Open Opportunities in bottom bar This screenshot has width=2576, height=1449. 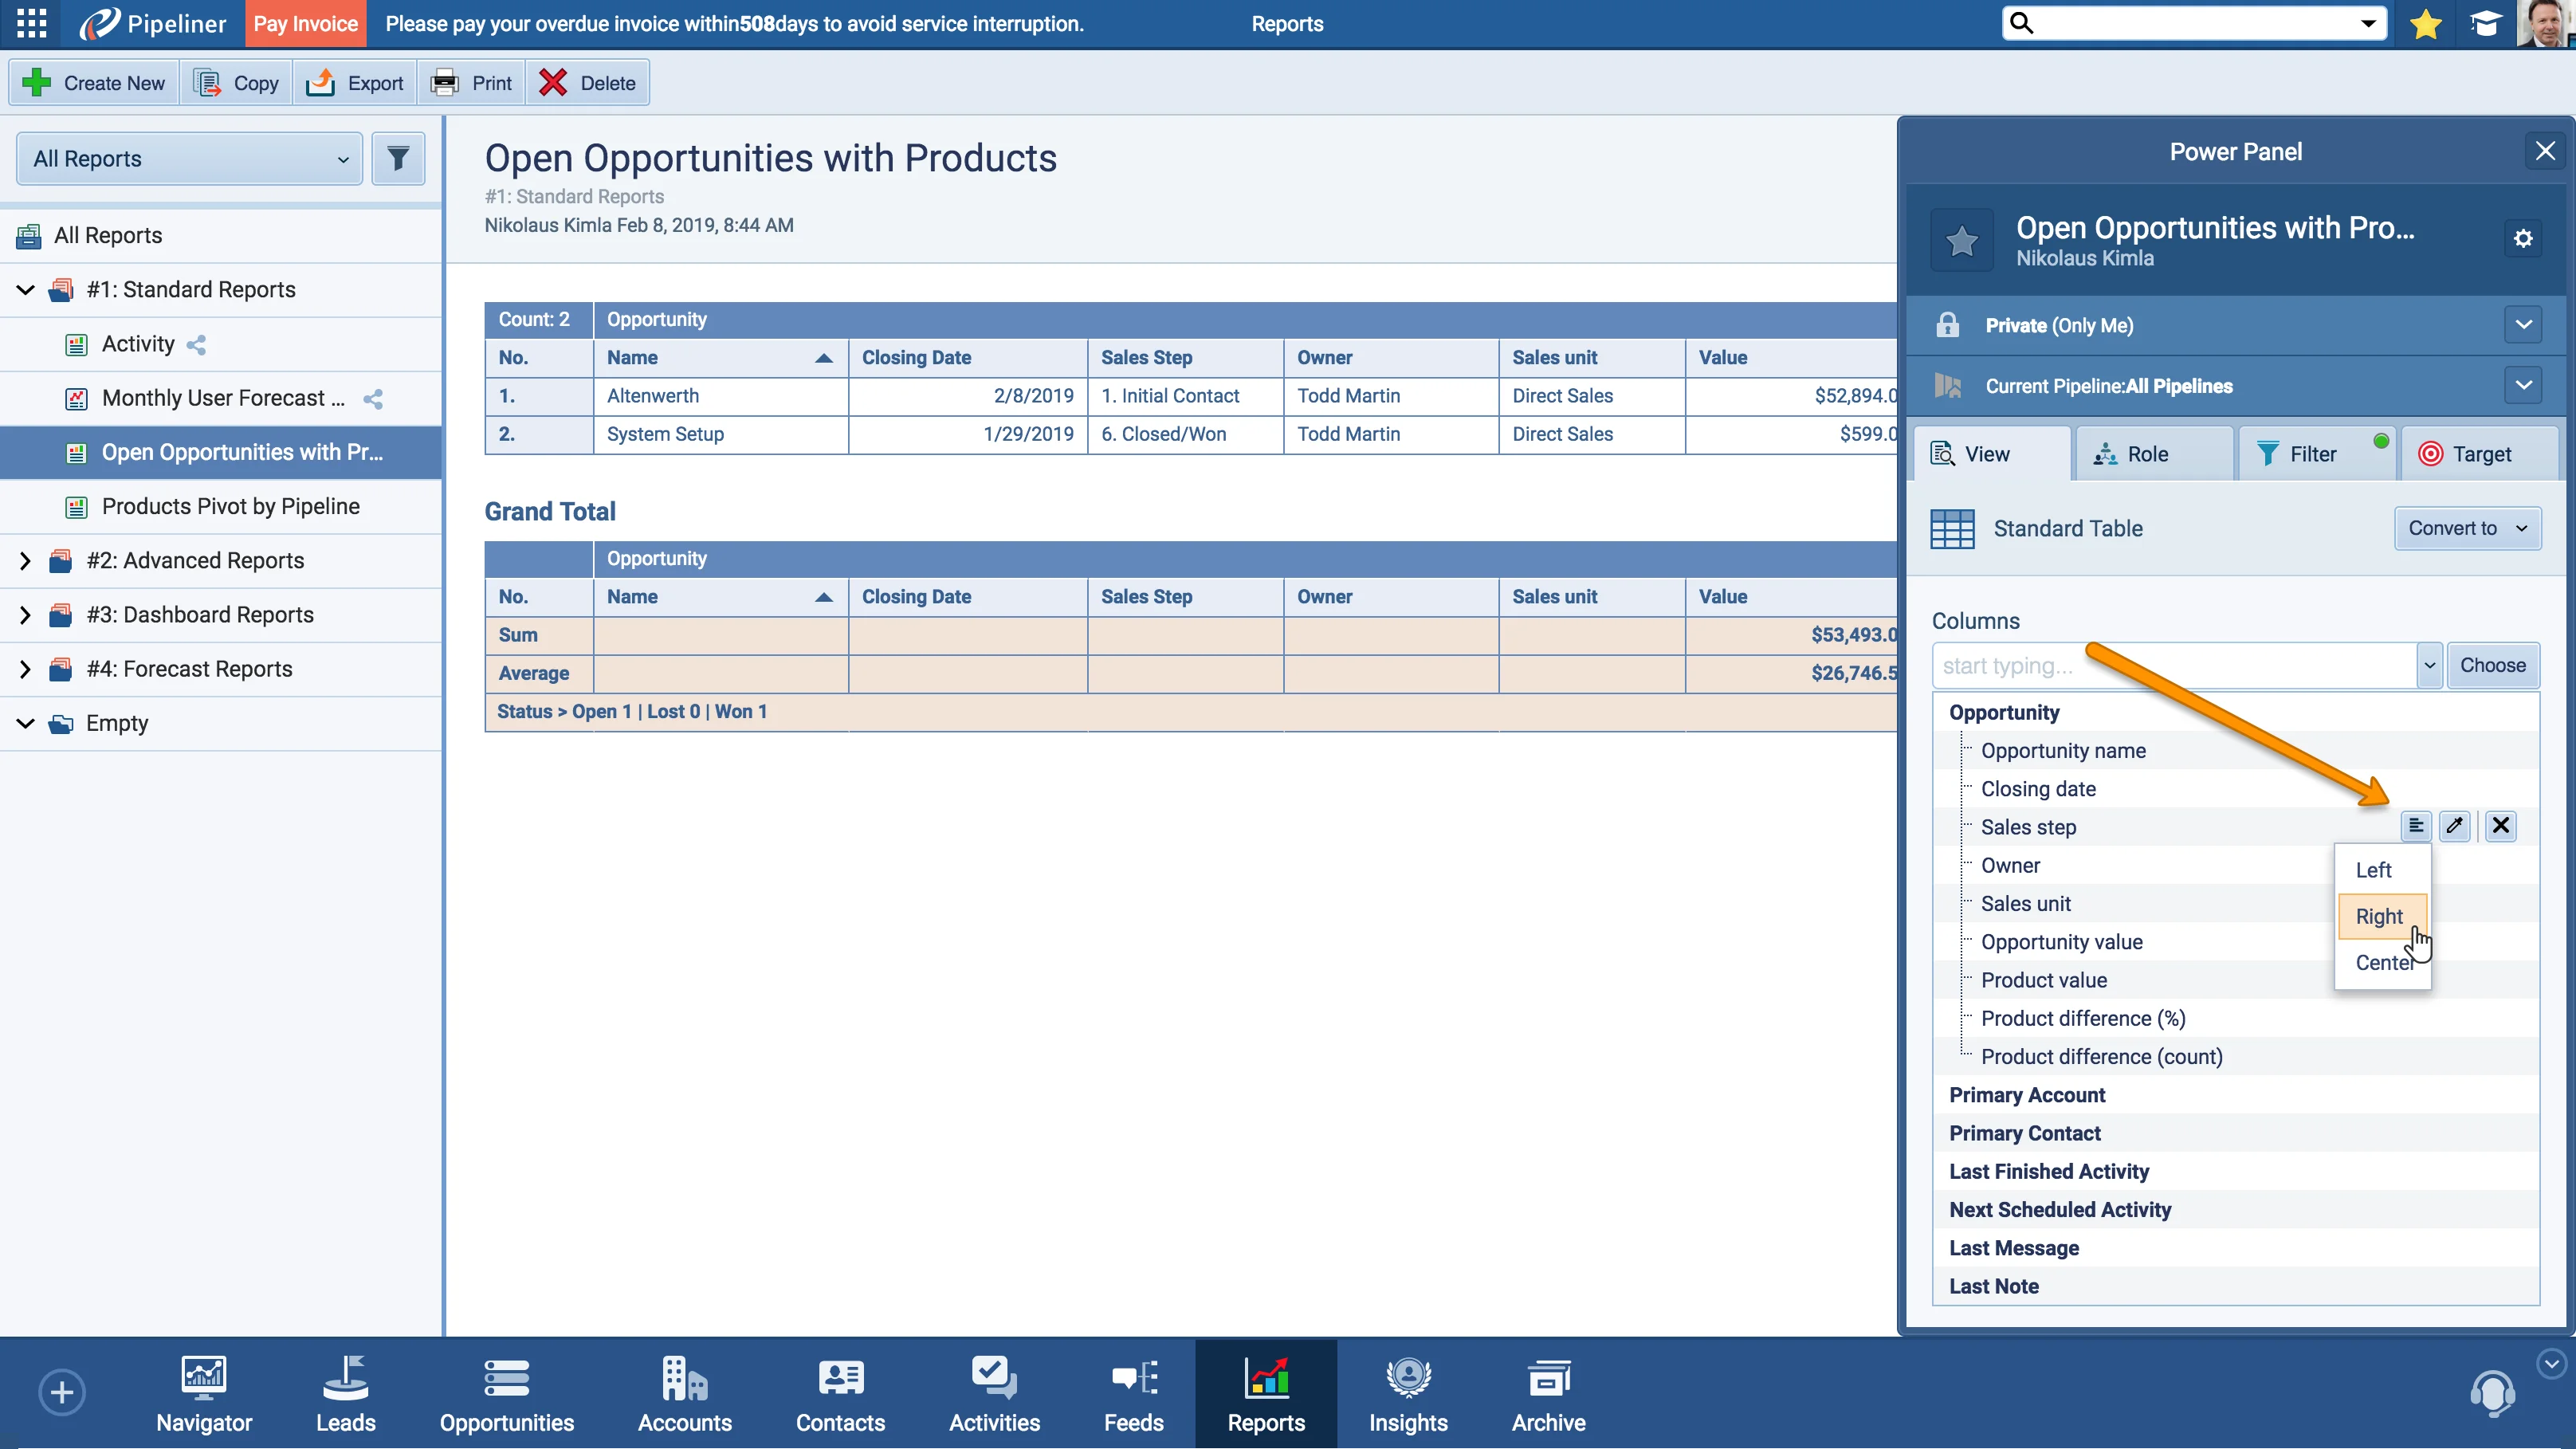pyautogui.click(x=507, y=1394)
